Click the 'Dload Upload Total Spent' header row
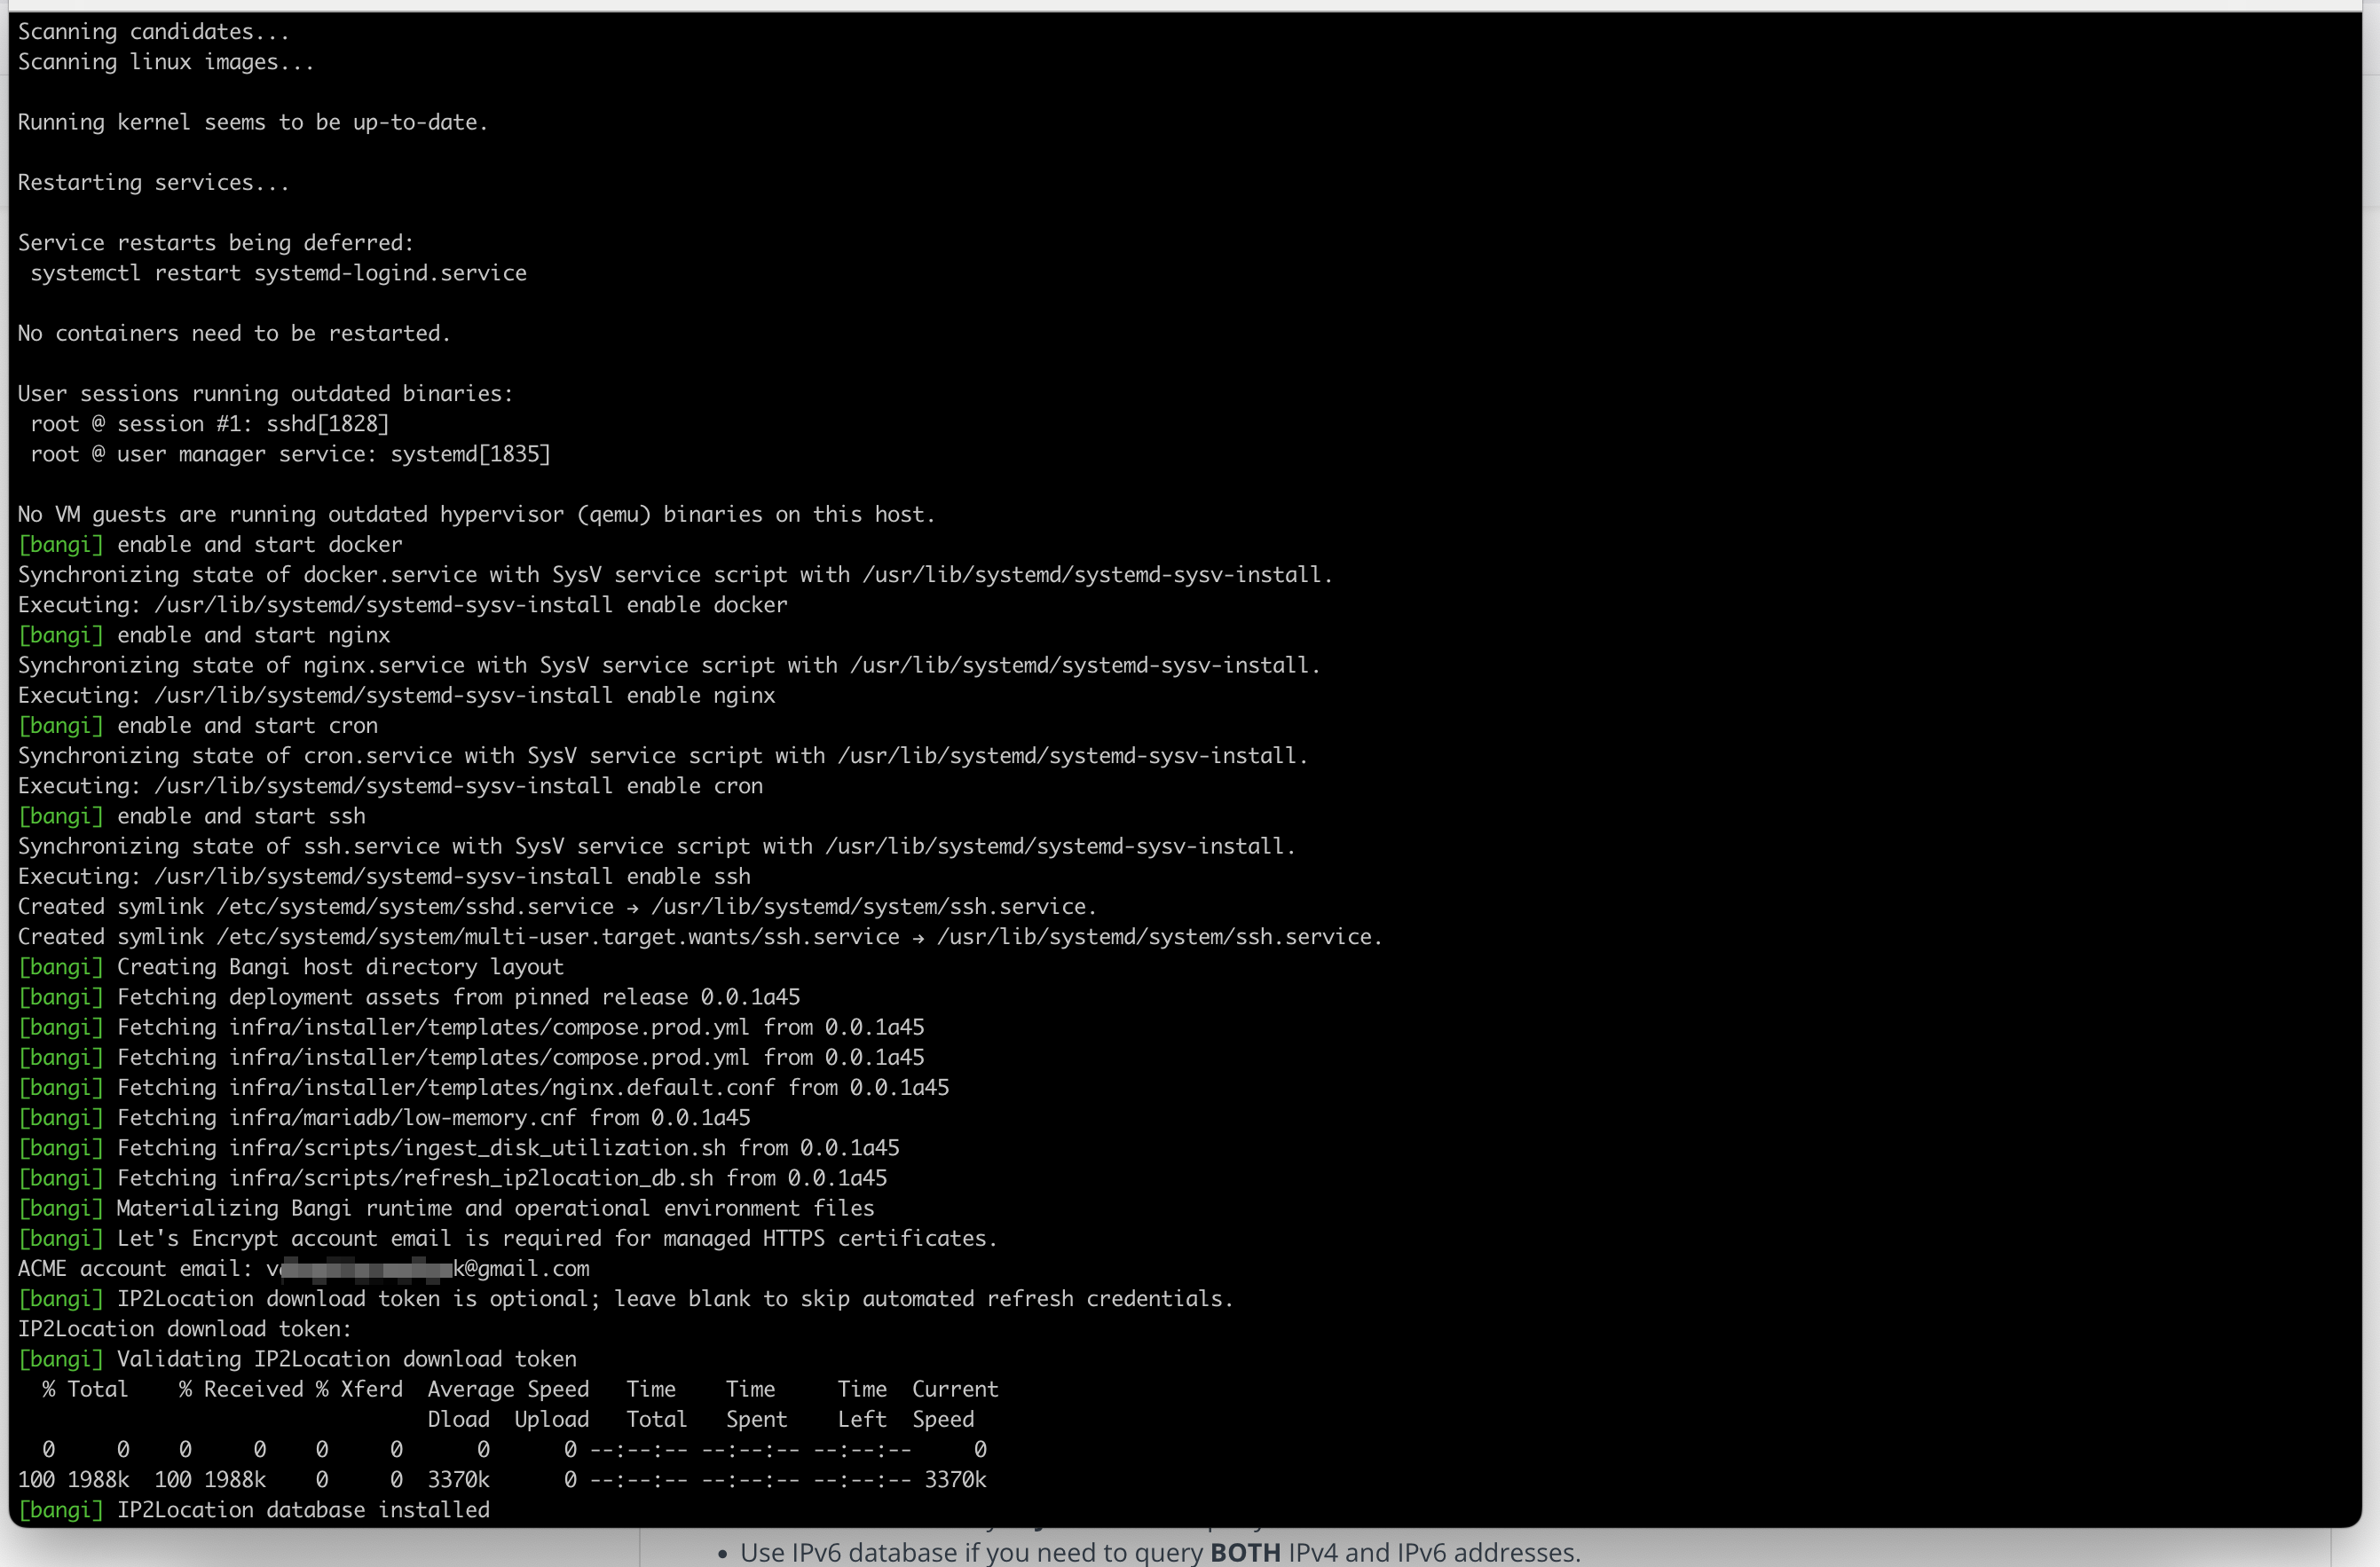Image resolution: width=2380 pixels, height=1567 pixels. pos(701,1419)
